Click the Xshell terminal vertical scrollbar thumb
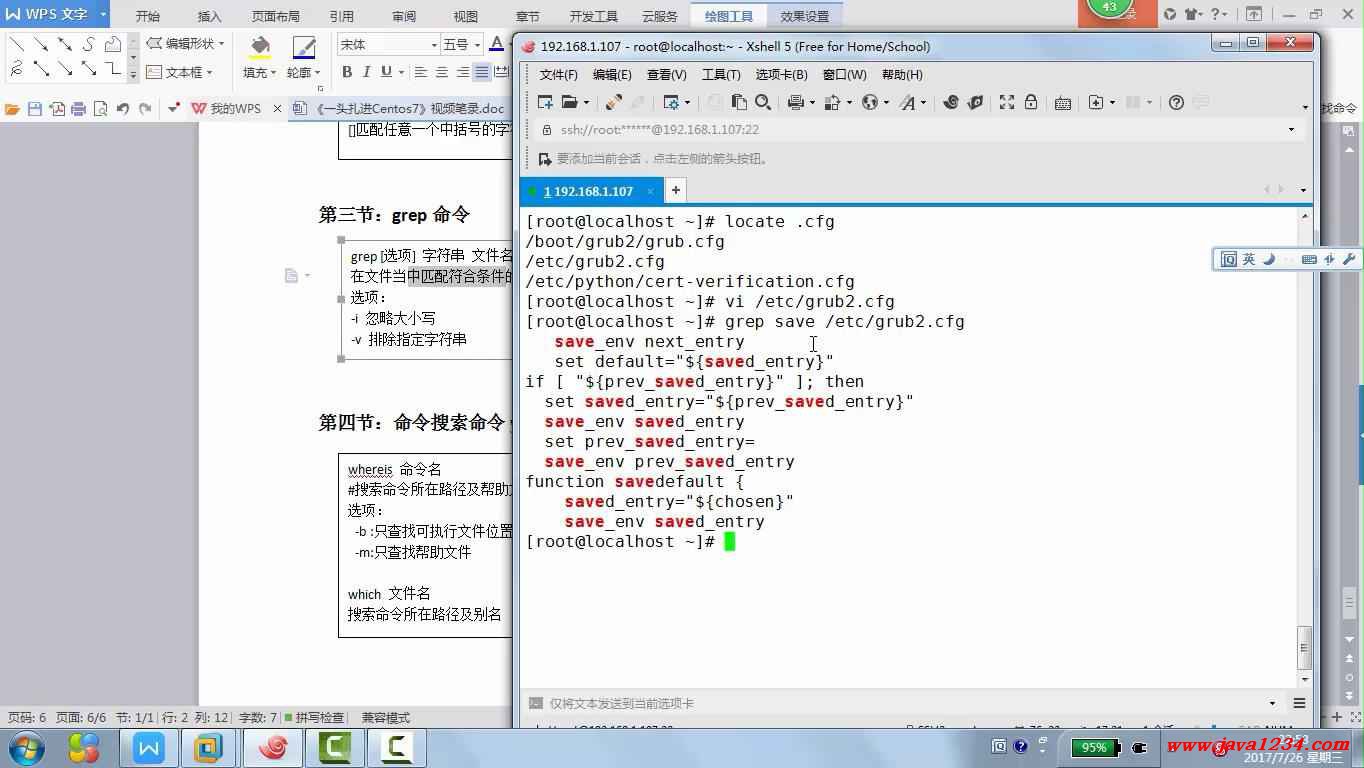This screenshot has width=1364, height=768. click(1304, 648)
